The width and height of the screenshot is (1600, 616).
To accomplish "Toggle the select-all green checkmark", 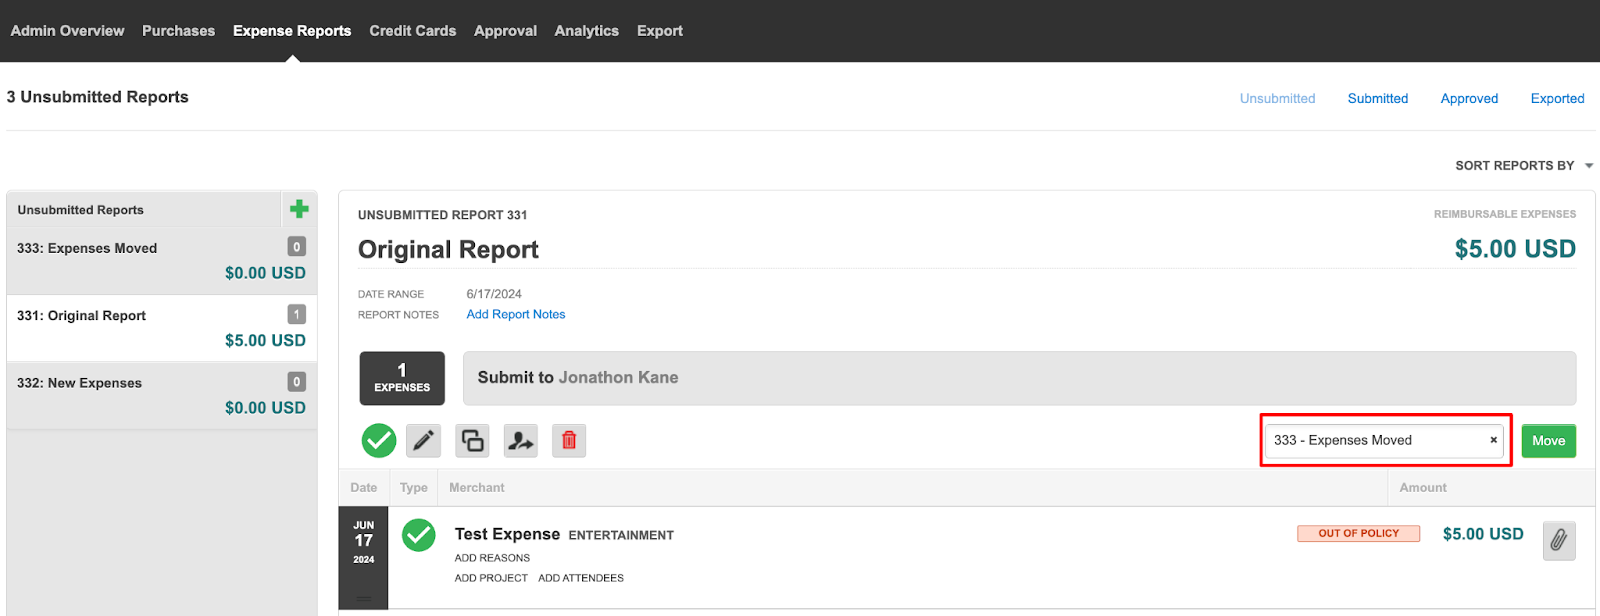I will pyautogui.click(x=379, y=440).
